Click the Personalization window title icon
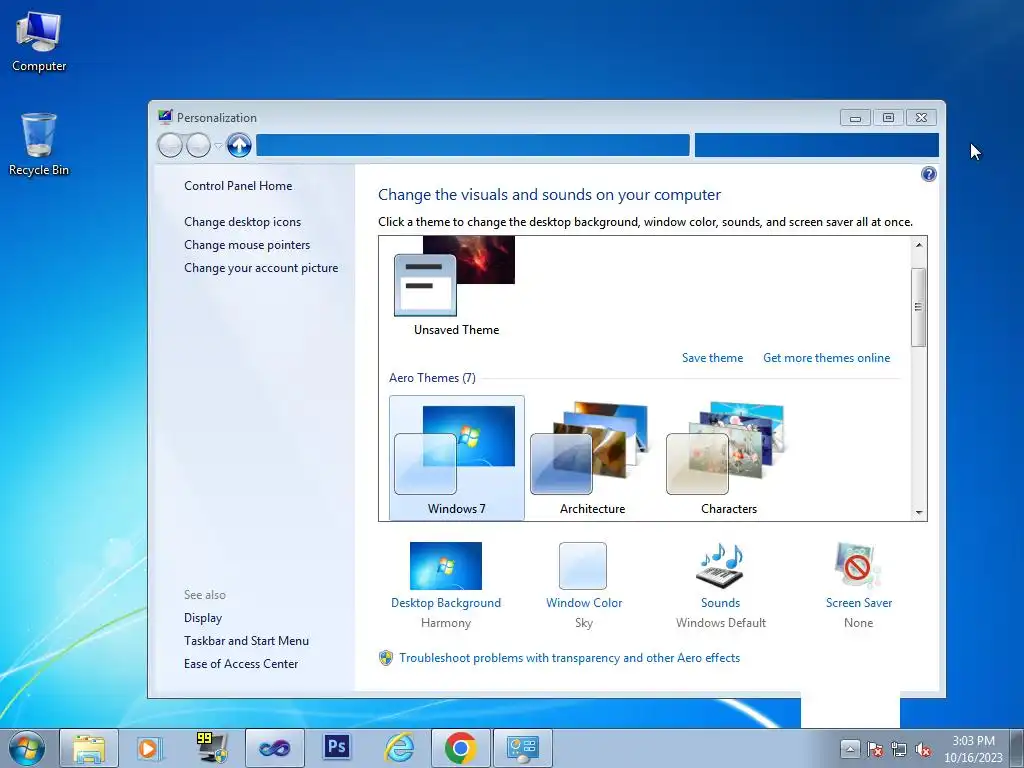1024x768 pixels. 165,117
